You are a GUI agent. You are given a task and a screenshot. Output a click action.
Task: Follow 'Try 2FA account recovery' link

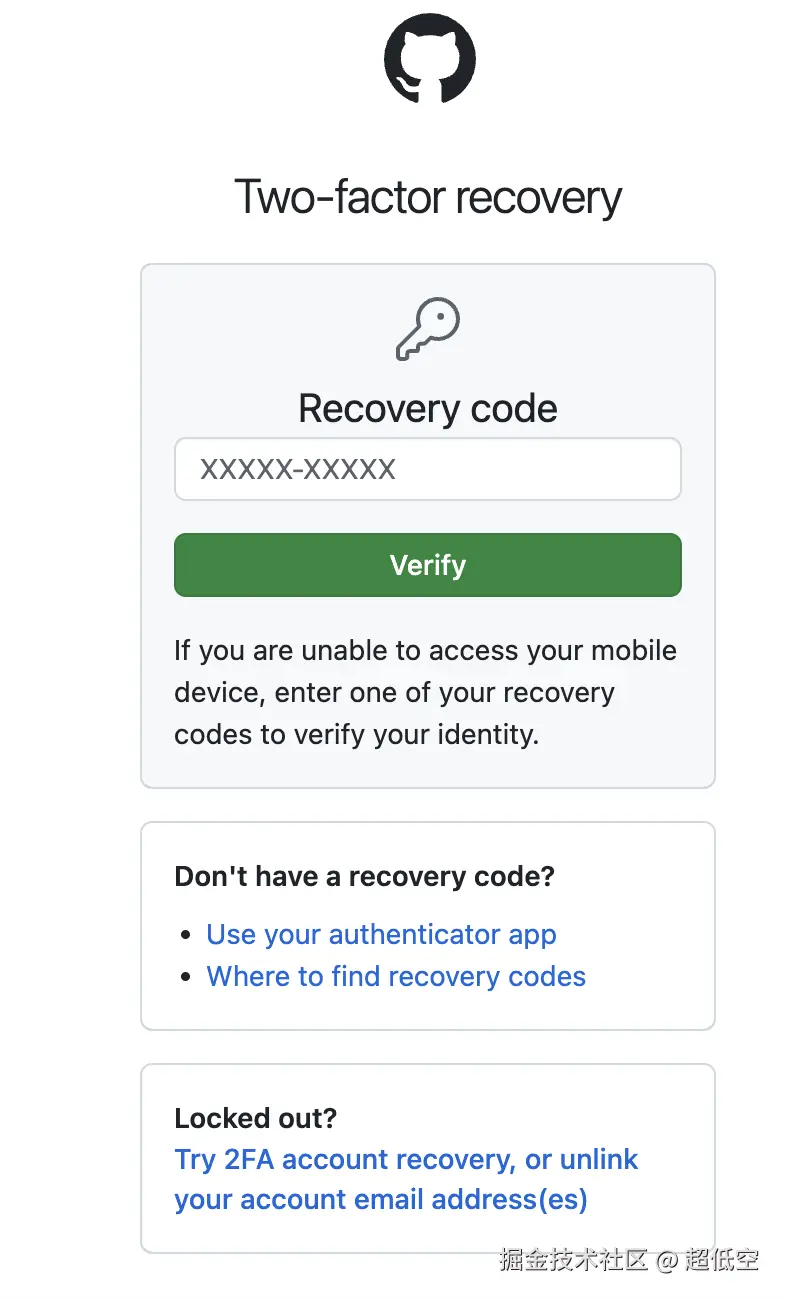pyautogui.click(x=345, y=1160)
